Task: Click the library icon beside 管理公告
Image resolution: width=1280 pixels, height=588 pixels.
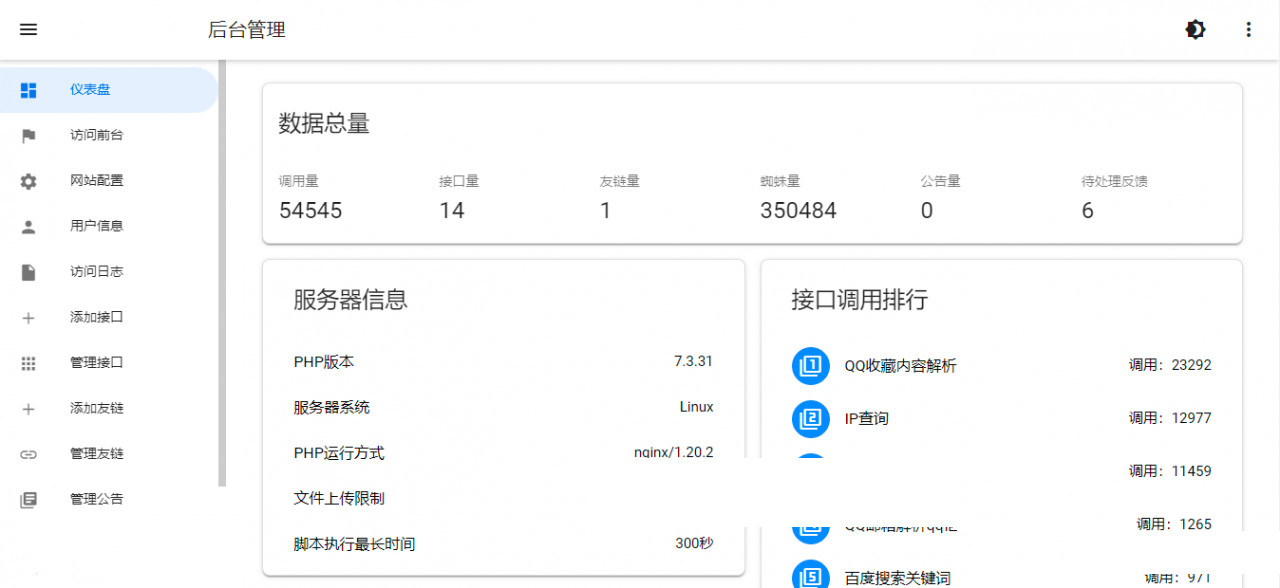Action: coord(28,500)
